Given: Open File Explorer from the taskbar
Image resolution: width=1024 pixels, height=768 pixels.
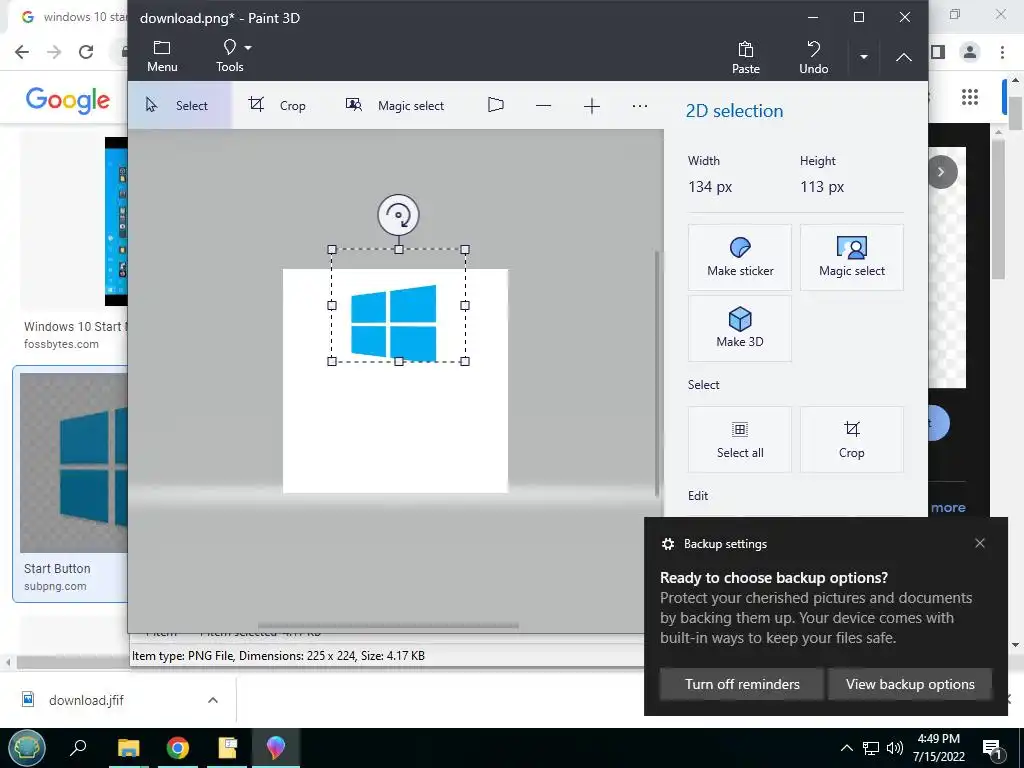Looking at the screenshot, I should [129, 748].
